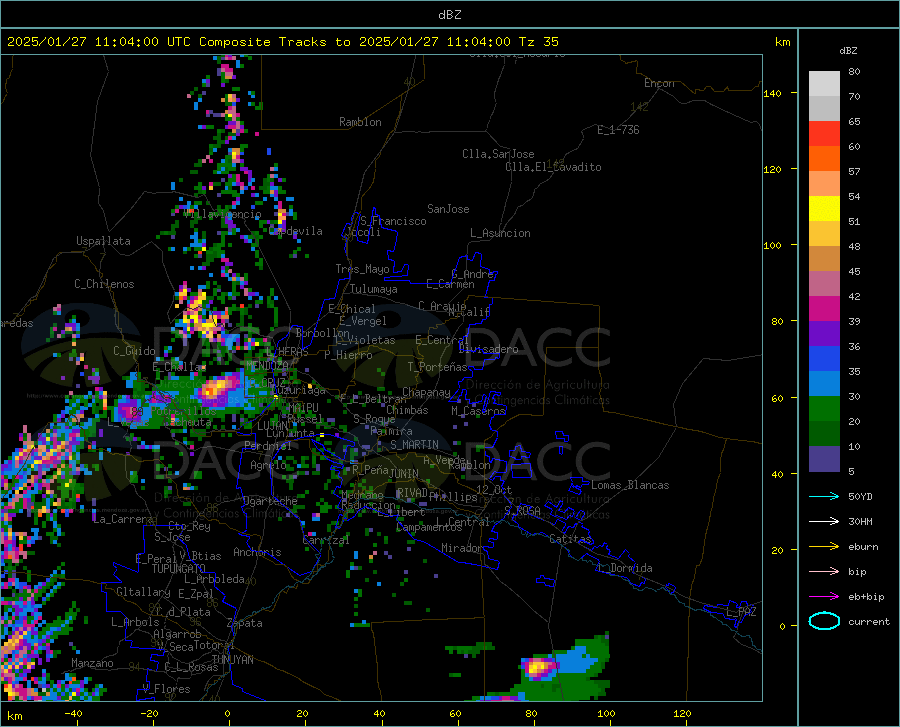
Task: Click the white 30HM arrow legend icon
Action: click(x=824, y=522)
